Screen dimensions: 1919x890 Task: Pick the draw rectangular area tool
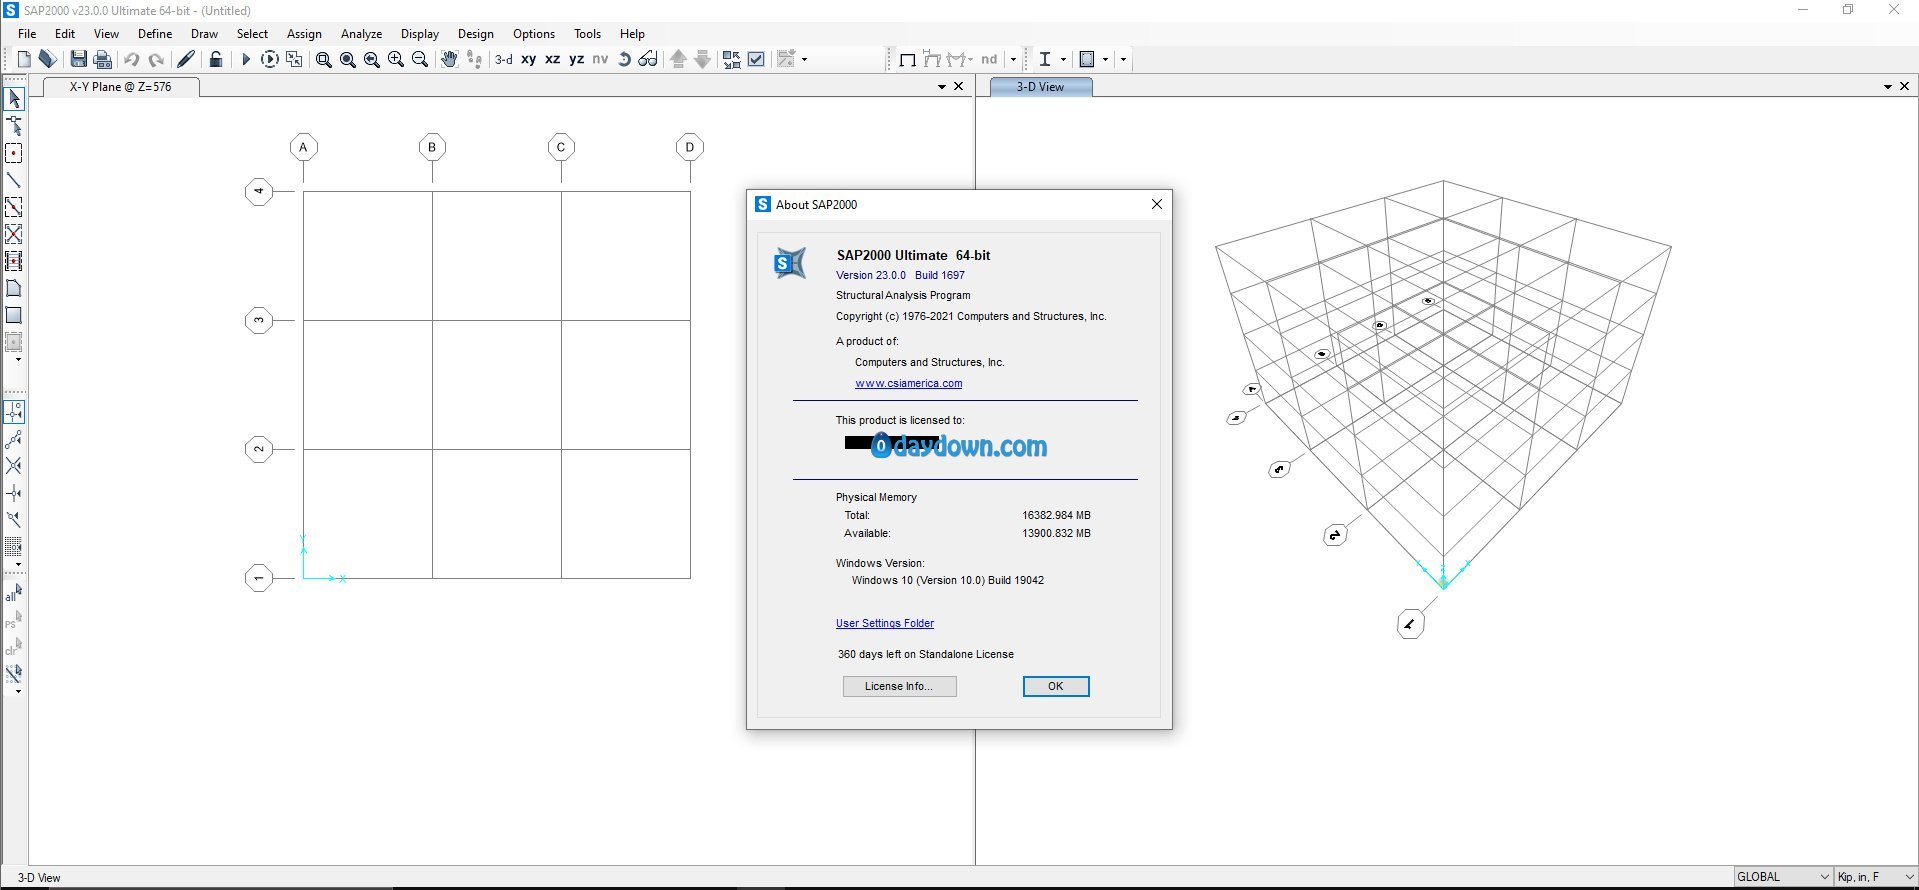[x=14, y=315]
